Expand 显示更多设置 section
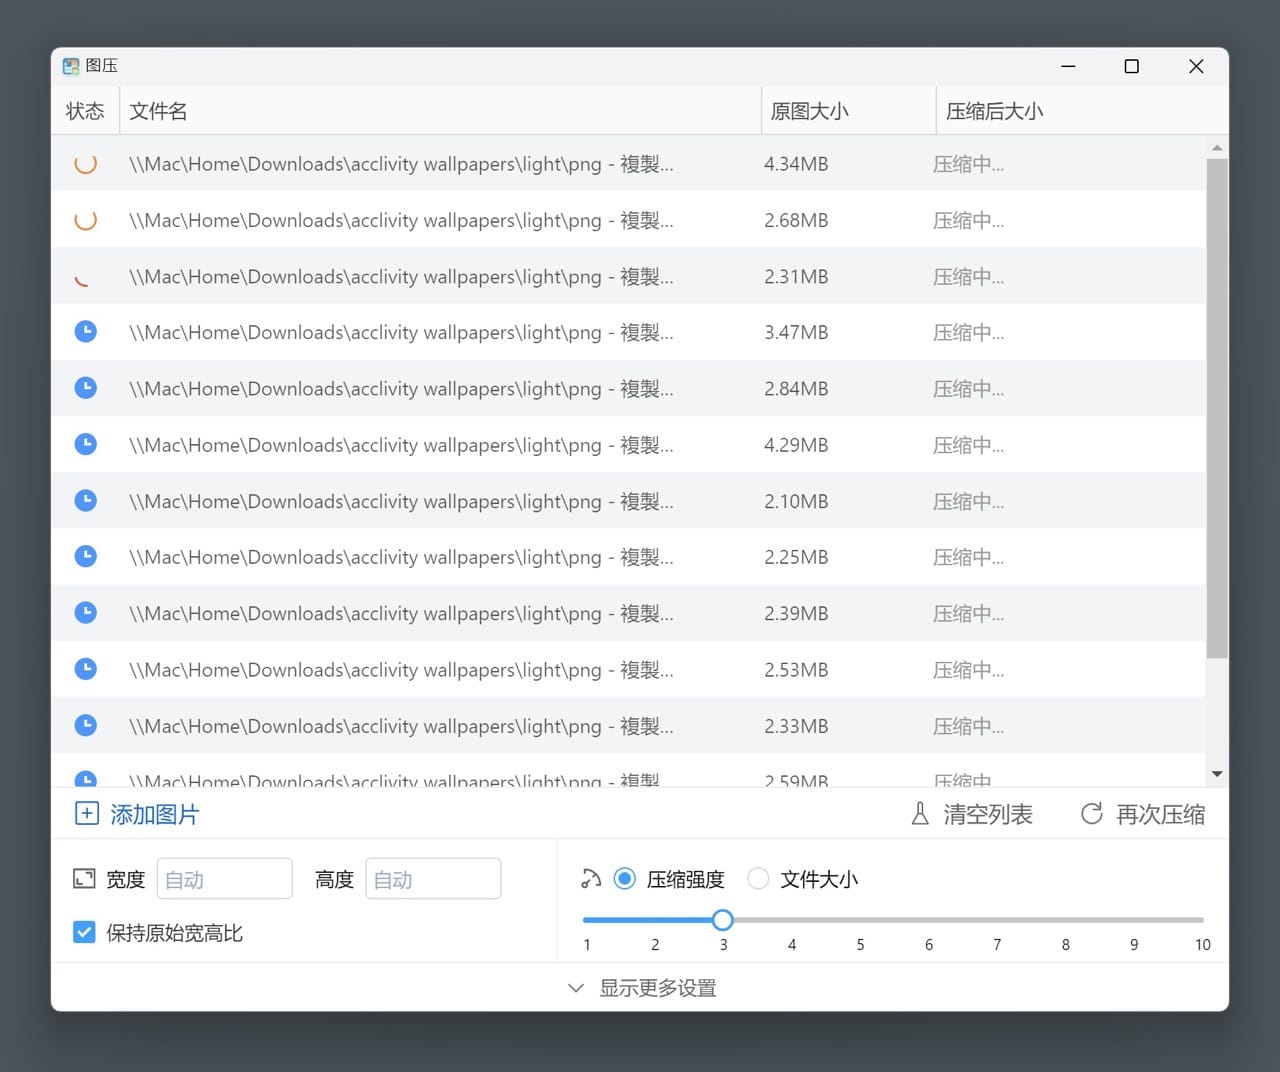 pos(641,988)
